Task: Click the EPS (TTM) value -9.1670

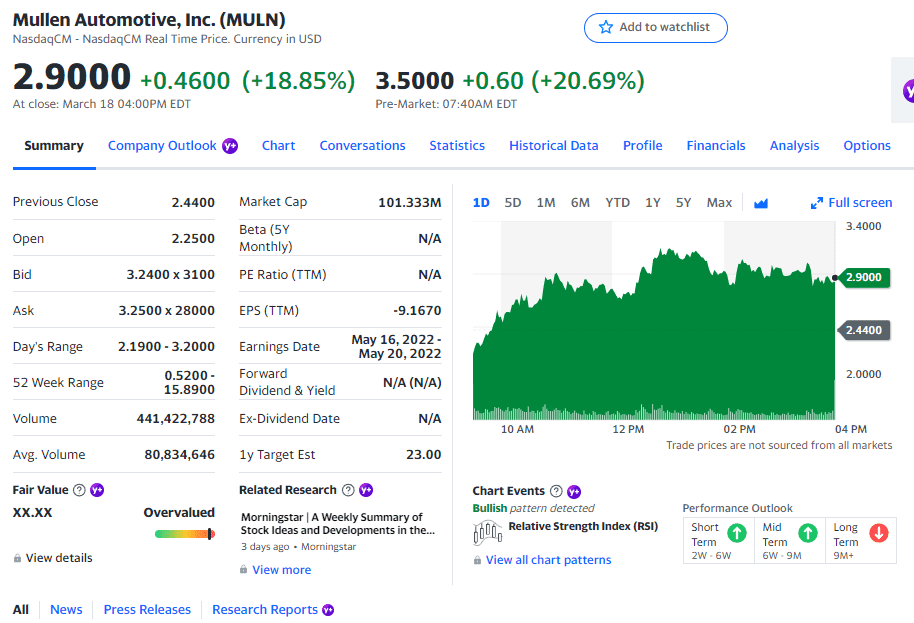Action: coord(417,311)
